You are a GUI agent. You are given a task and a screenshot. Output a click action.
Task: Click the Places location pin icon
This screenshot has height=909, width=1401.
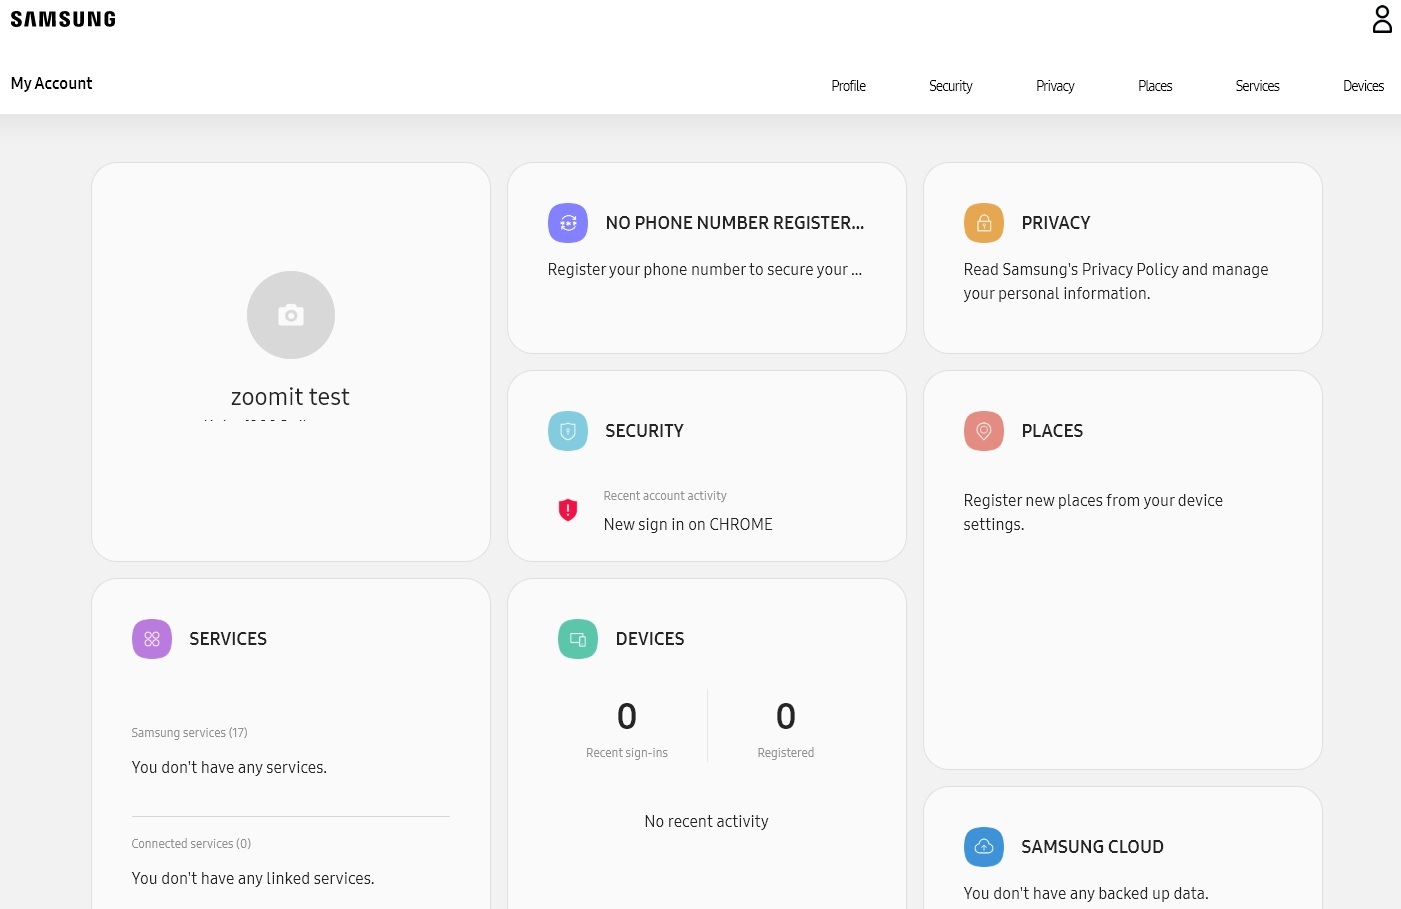click(984, 431)
